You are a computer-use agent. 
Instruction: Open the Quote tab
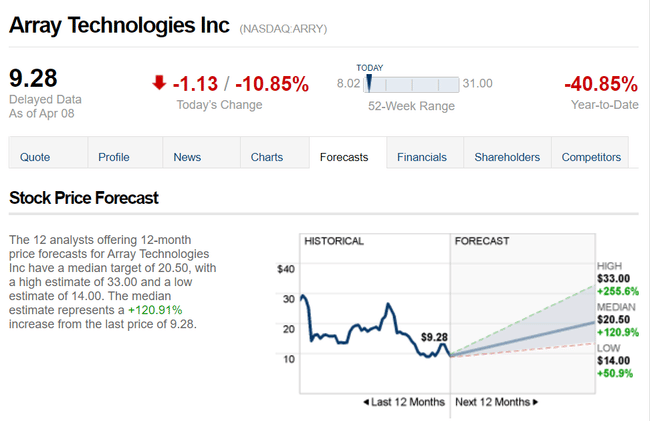point(35,157)
